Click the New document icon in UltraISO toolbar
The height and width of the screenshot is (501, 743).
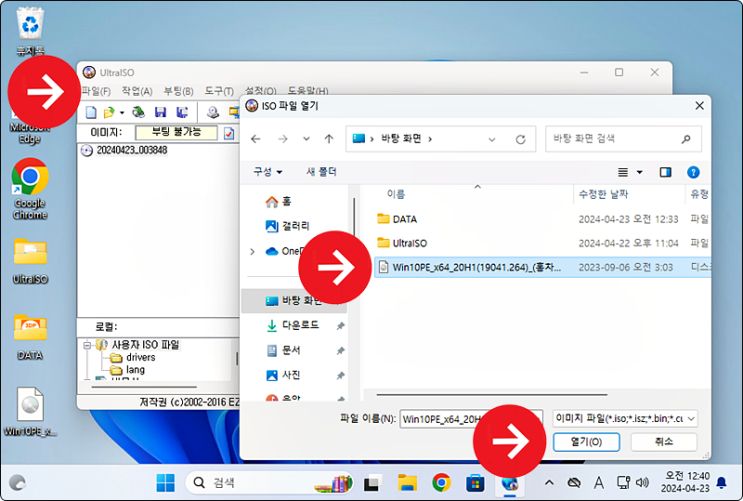pos(91,112)
